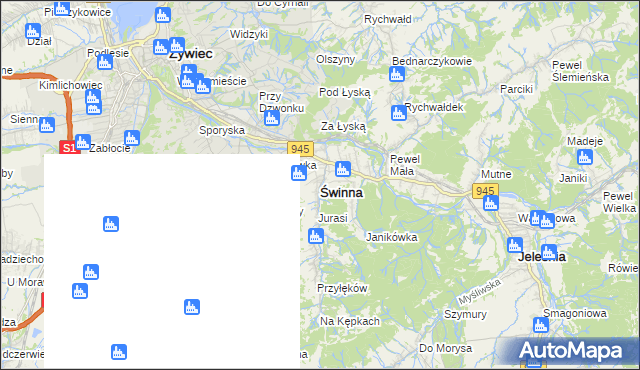
Task: Select the Janiki label
Action: tap(573, 178)
